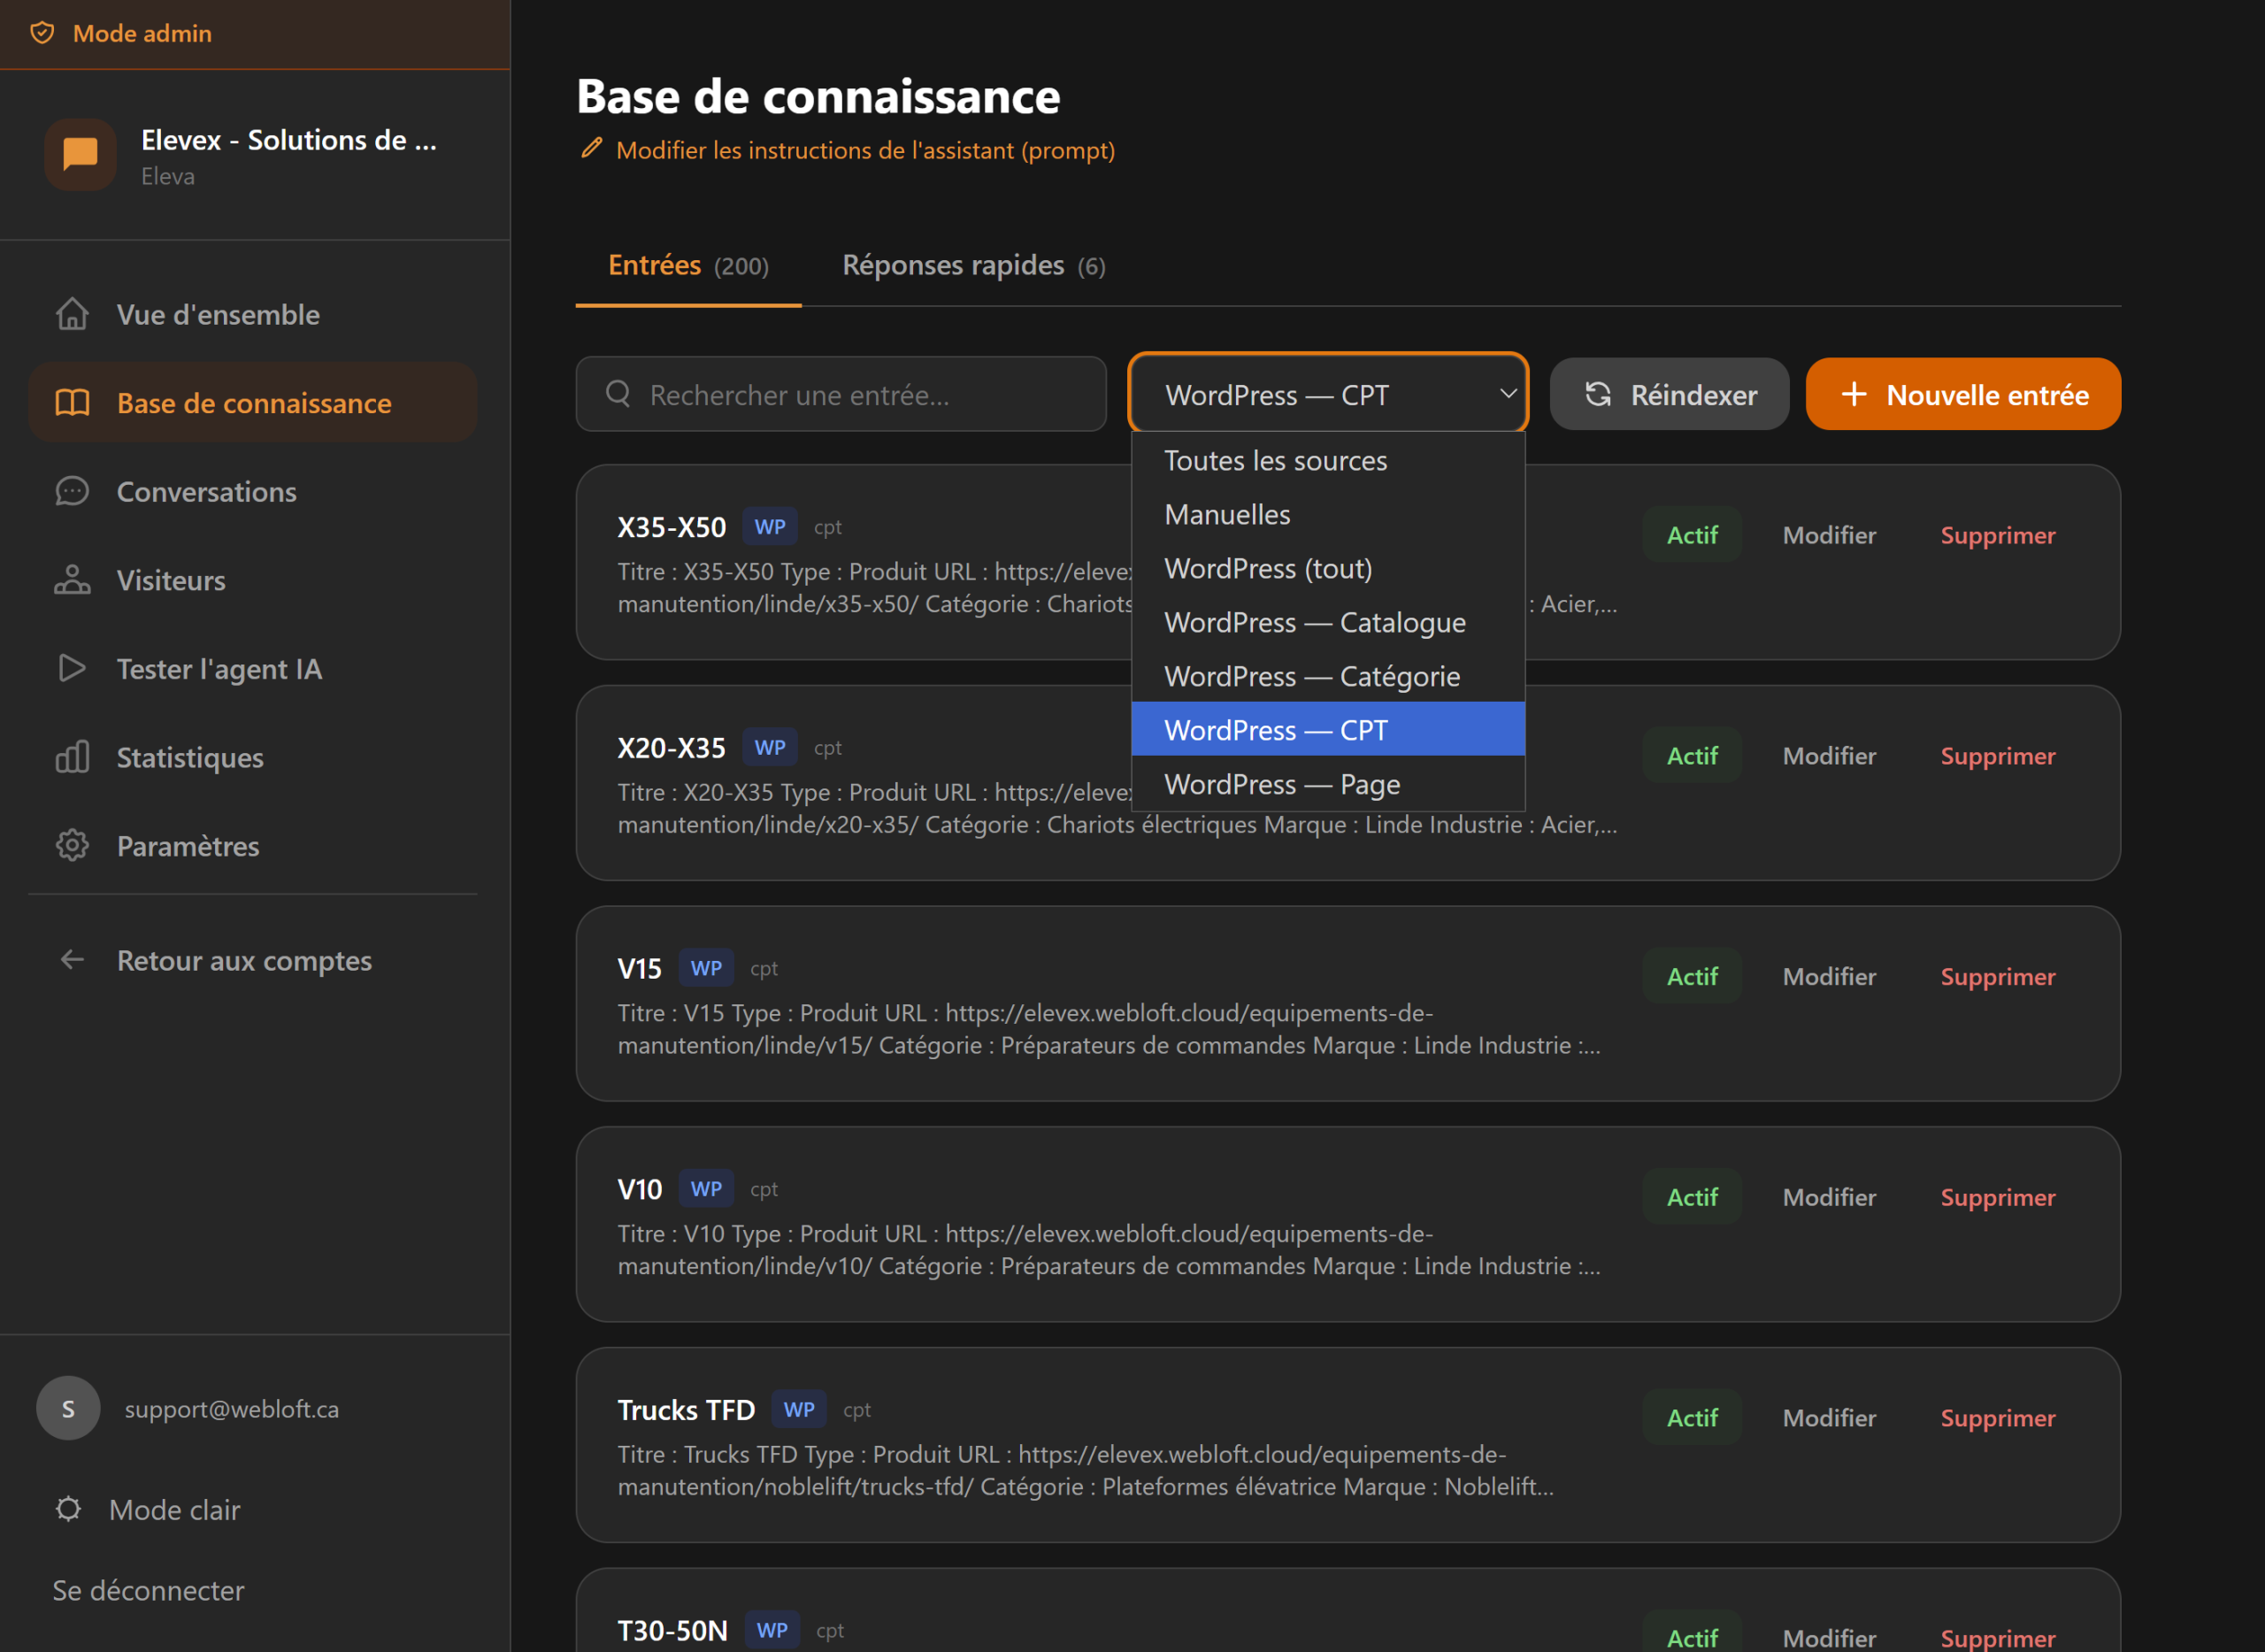Open Vue d'ensemble in sidebar
The height and width of the screenshot is (1652, 2265).
[253, 314]
